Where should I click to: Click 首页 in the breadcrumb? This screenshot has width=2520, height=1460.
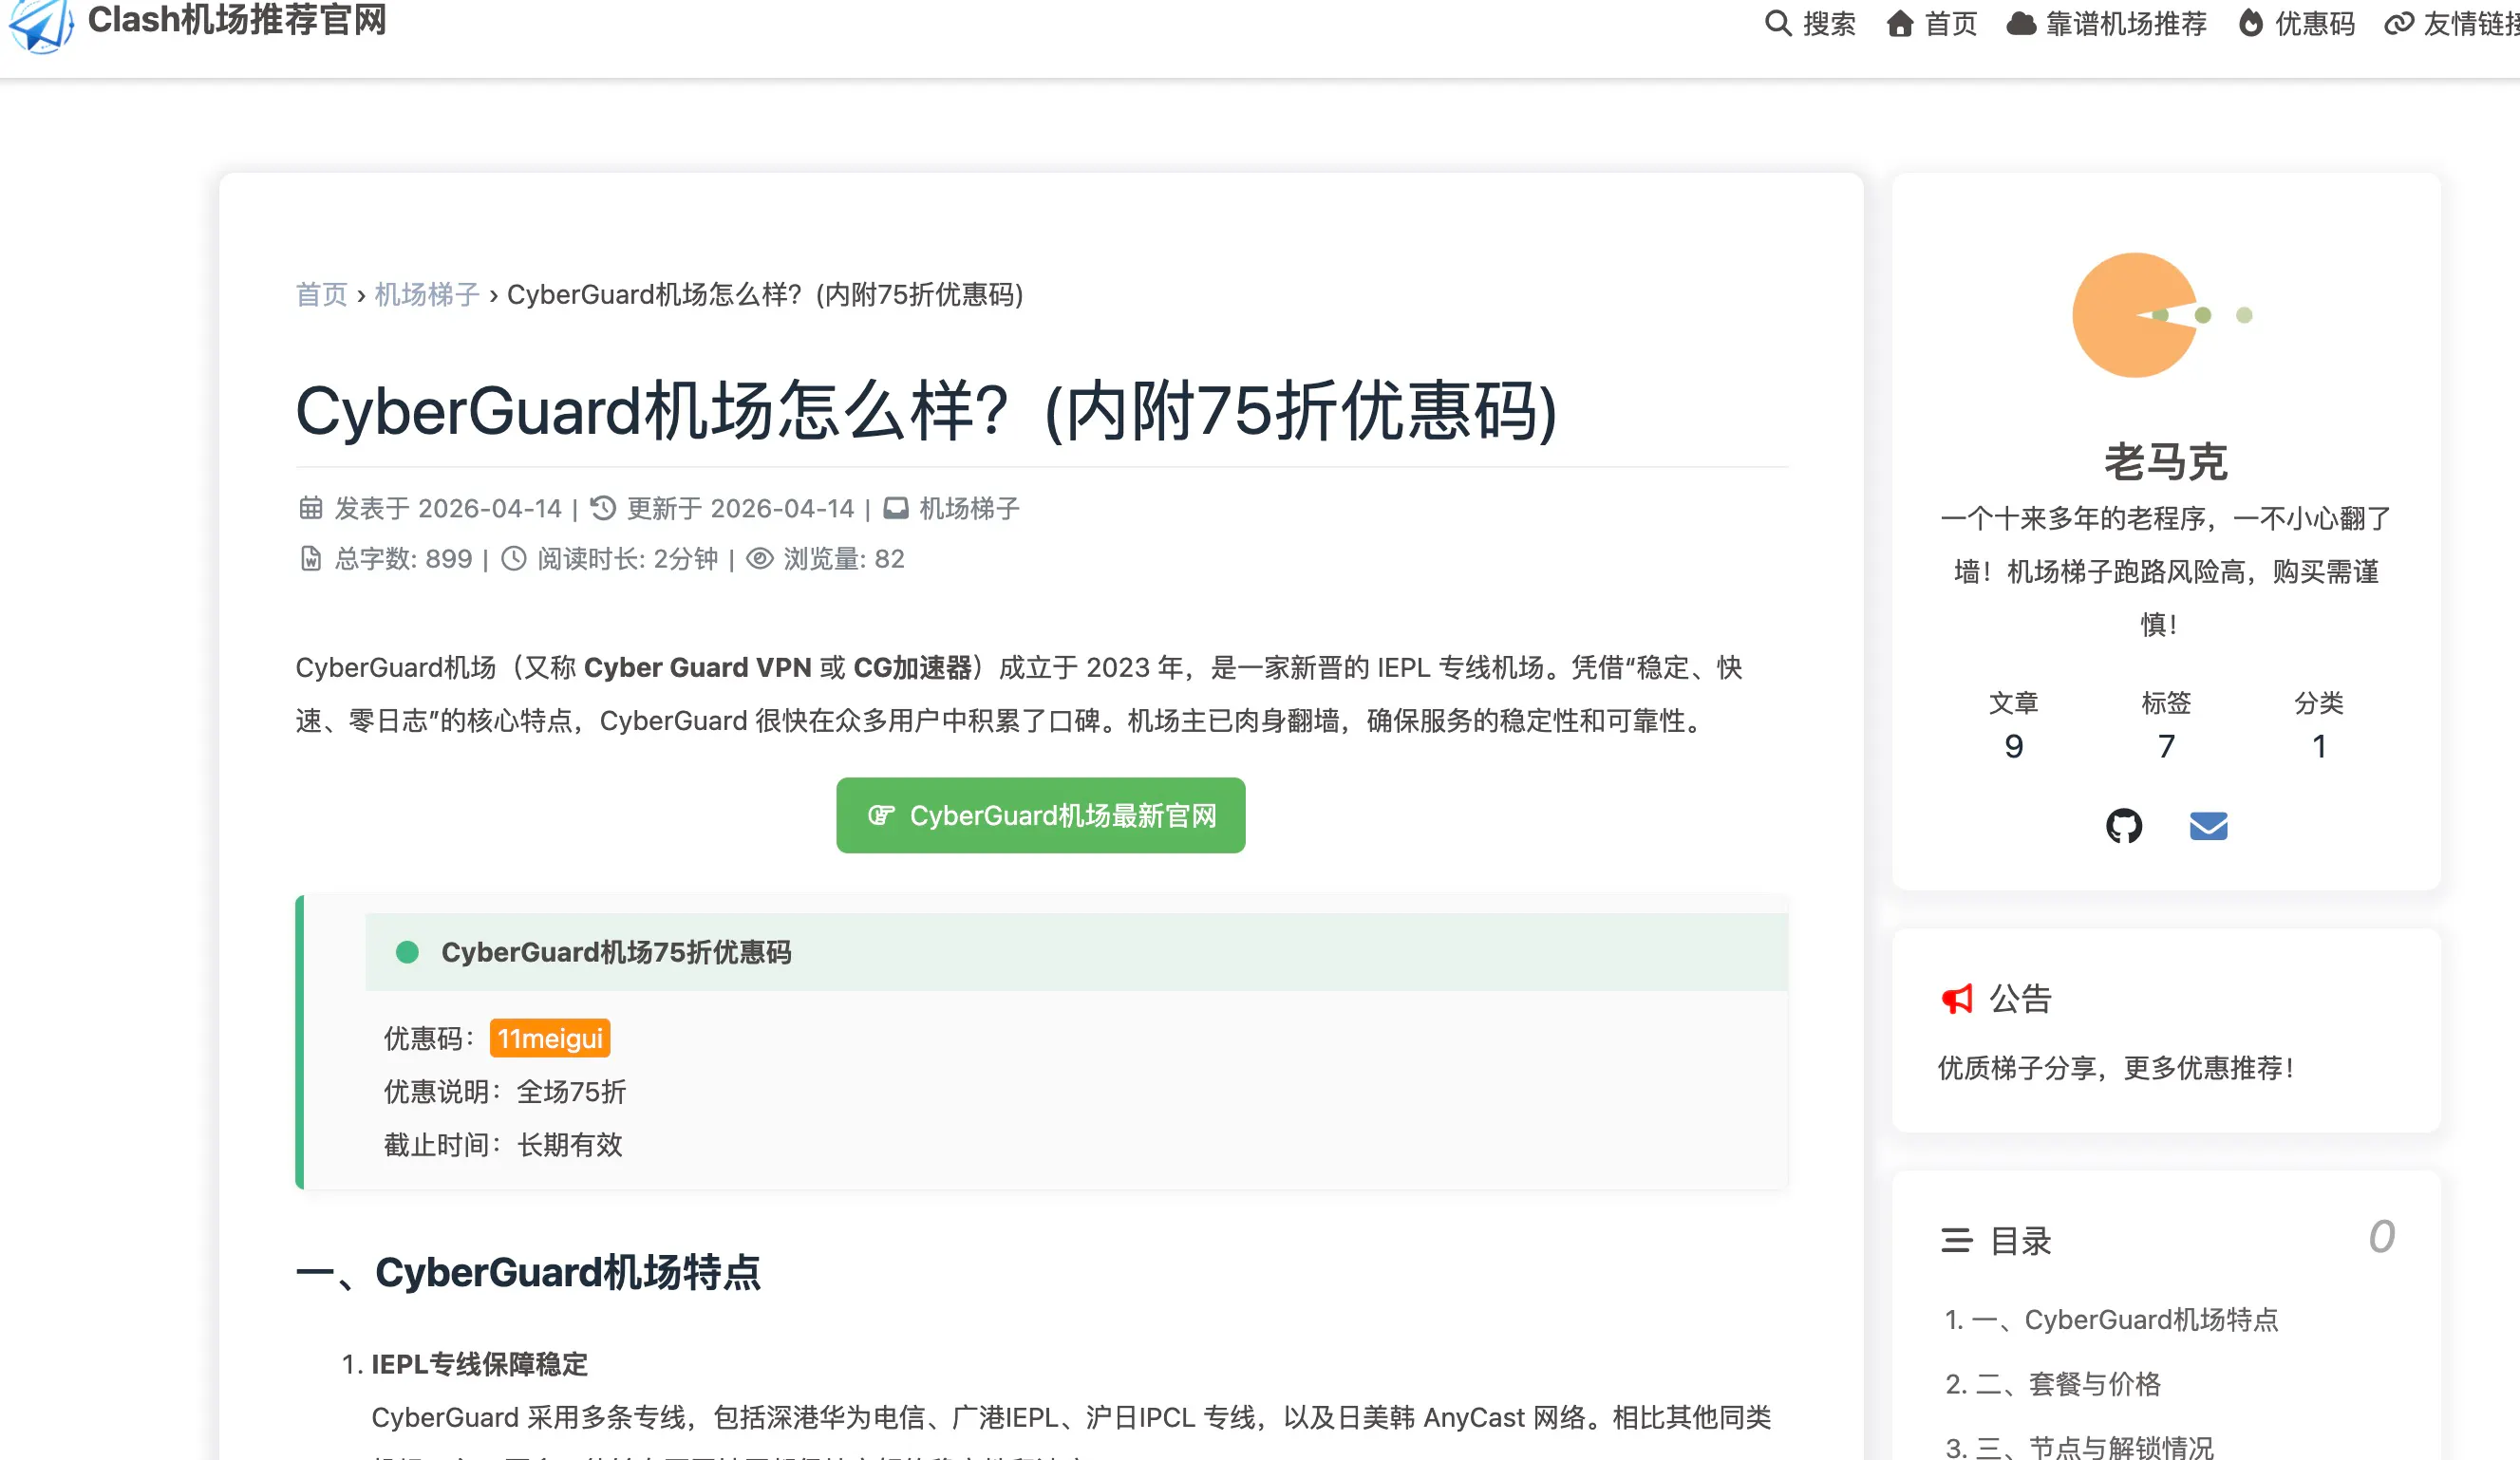pos(321,294)
